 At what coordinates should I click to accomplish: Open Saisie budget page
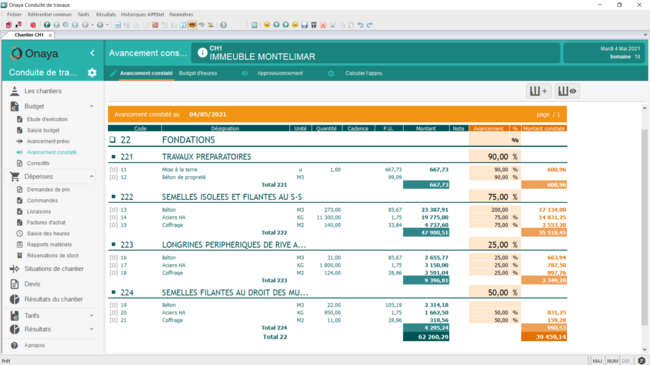(43, 130)
